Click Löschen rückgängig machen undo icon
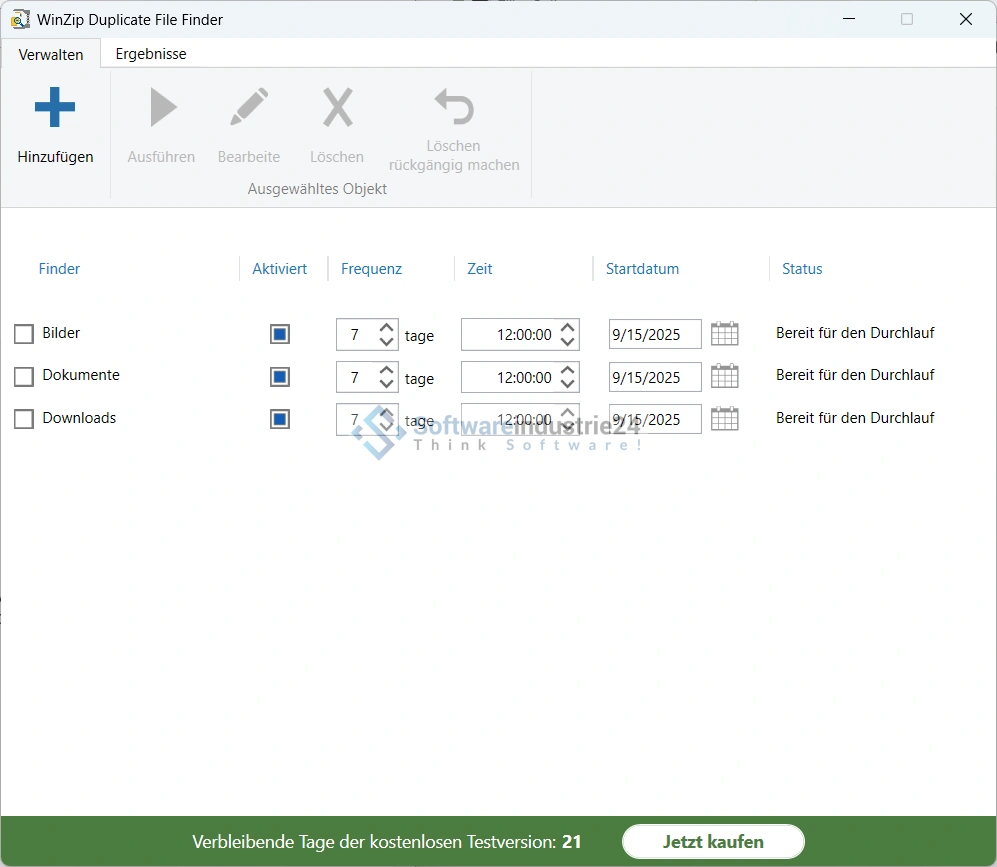Viewport: 997px width, 867px height. pos(454,106)
